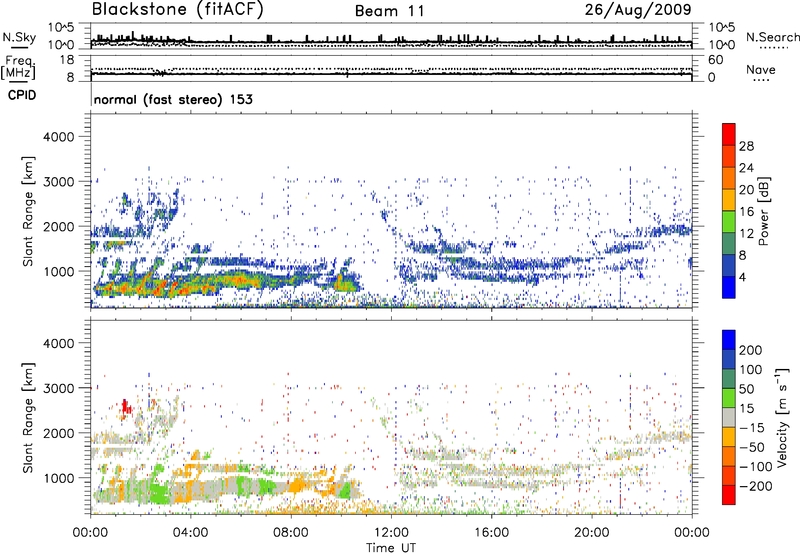Click the N.Search legend label
This screenshot has height=554, width=800.
(773, 37)
